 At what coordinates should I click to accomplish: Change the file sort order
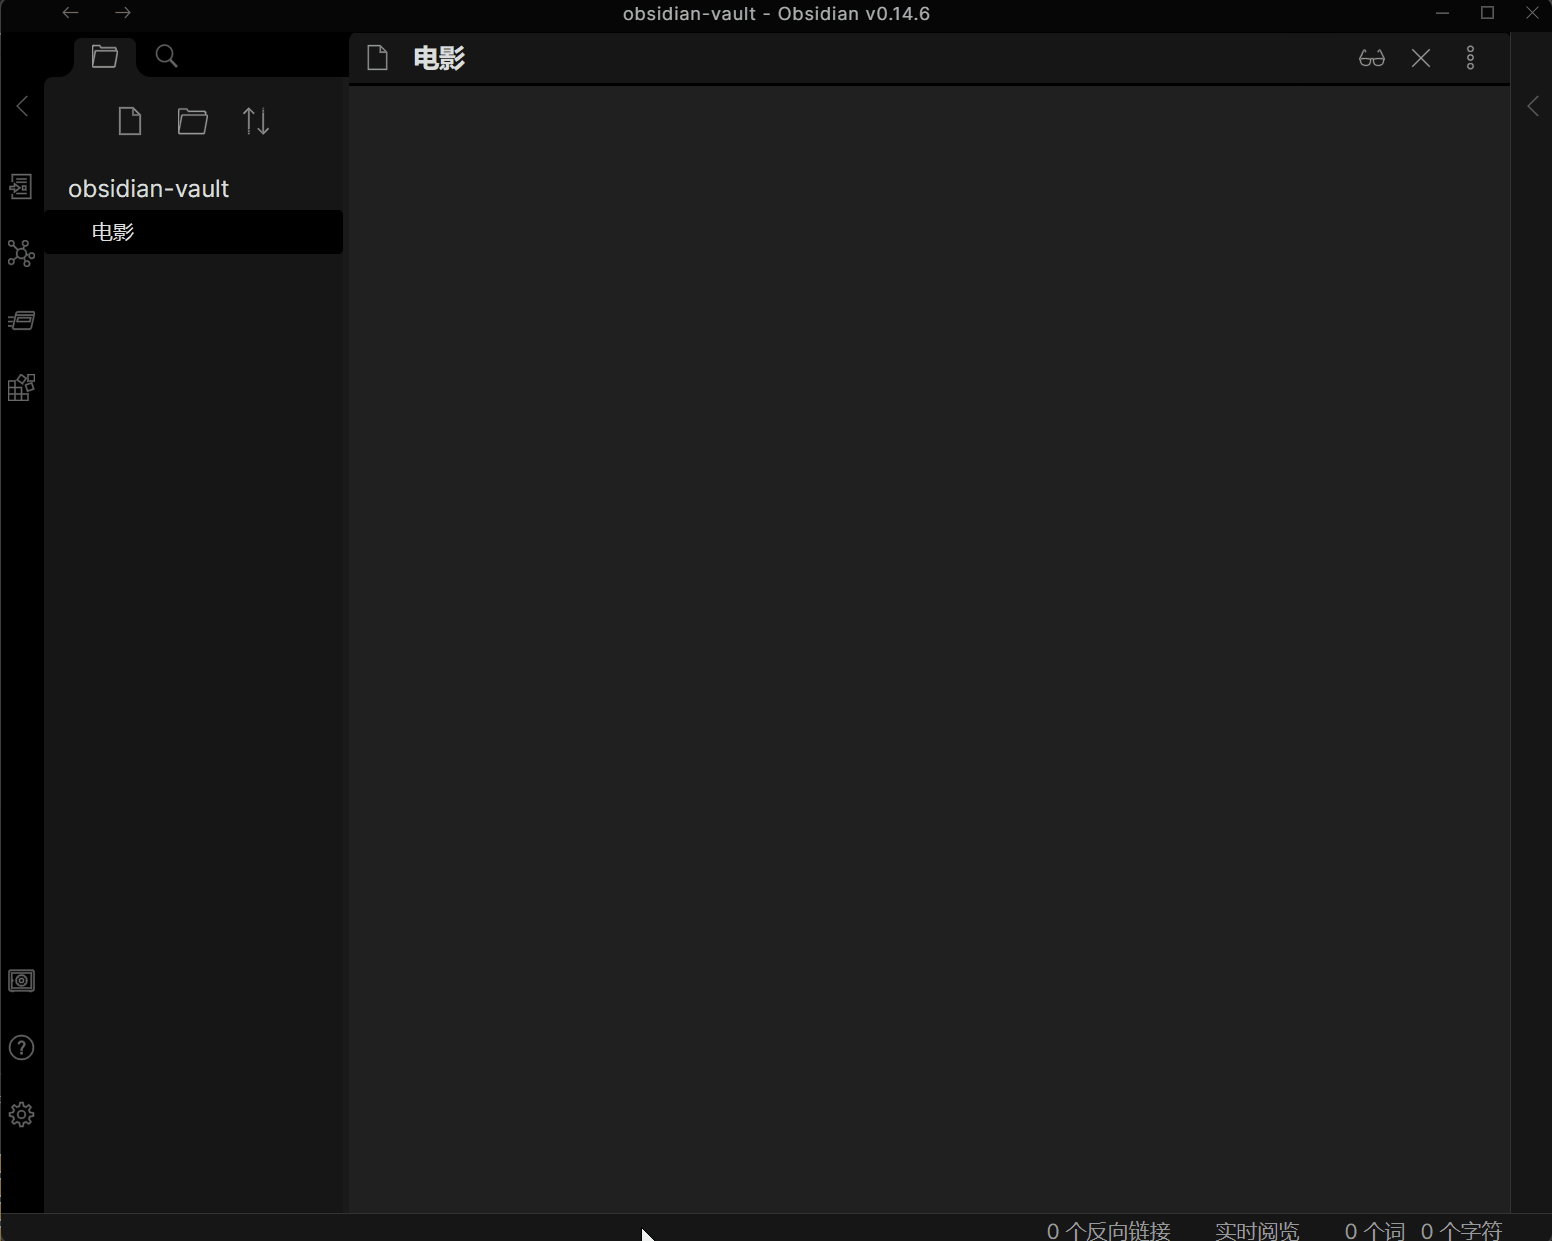click(256, 122)
